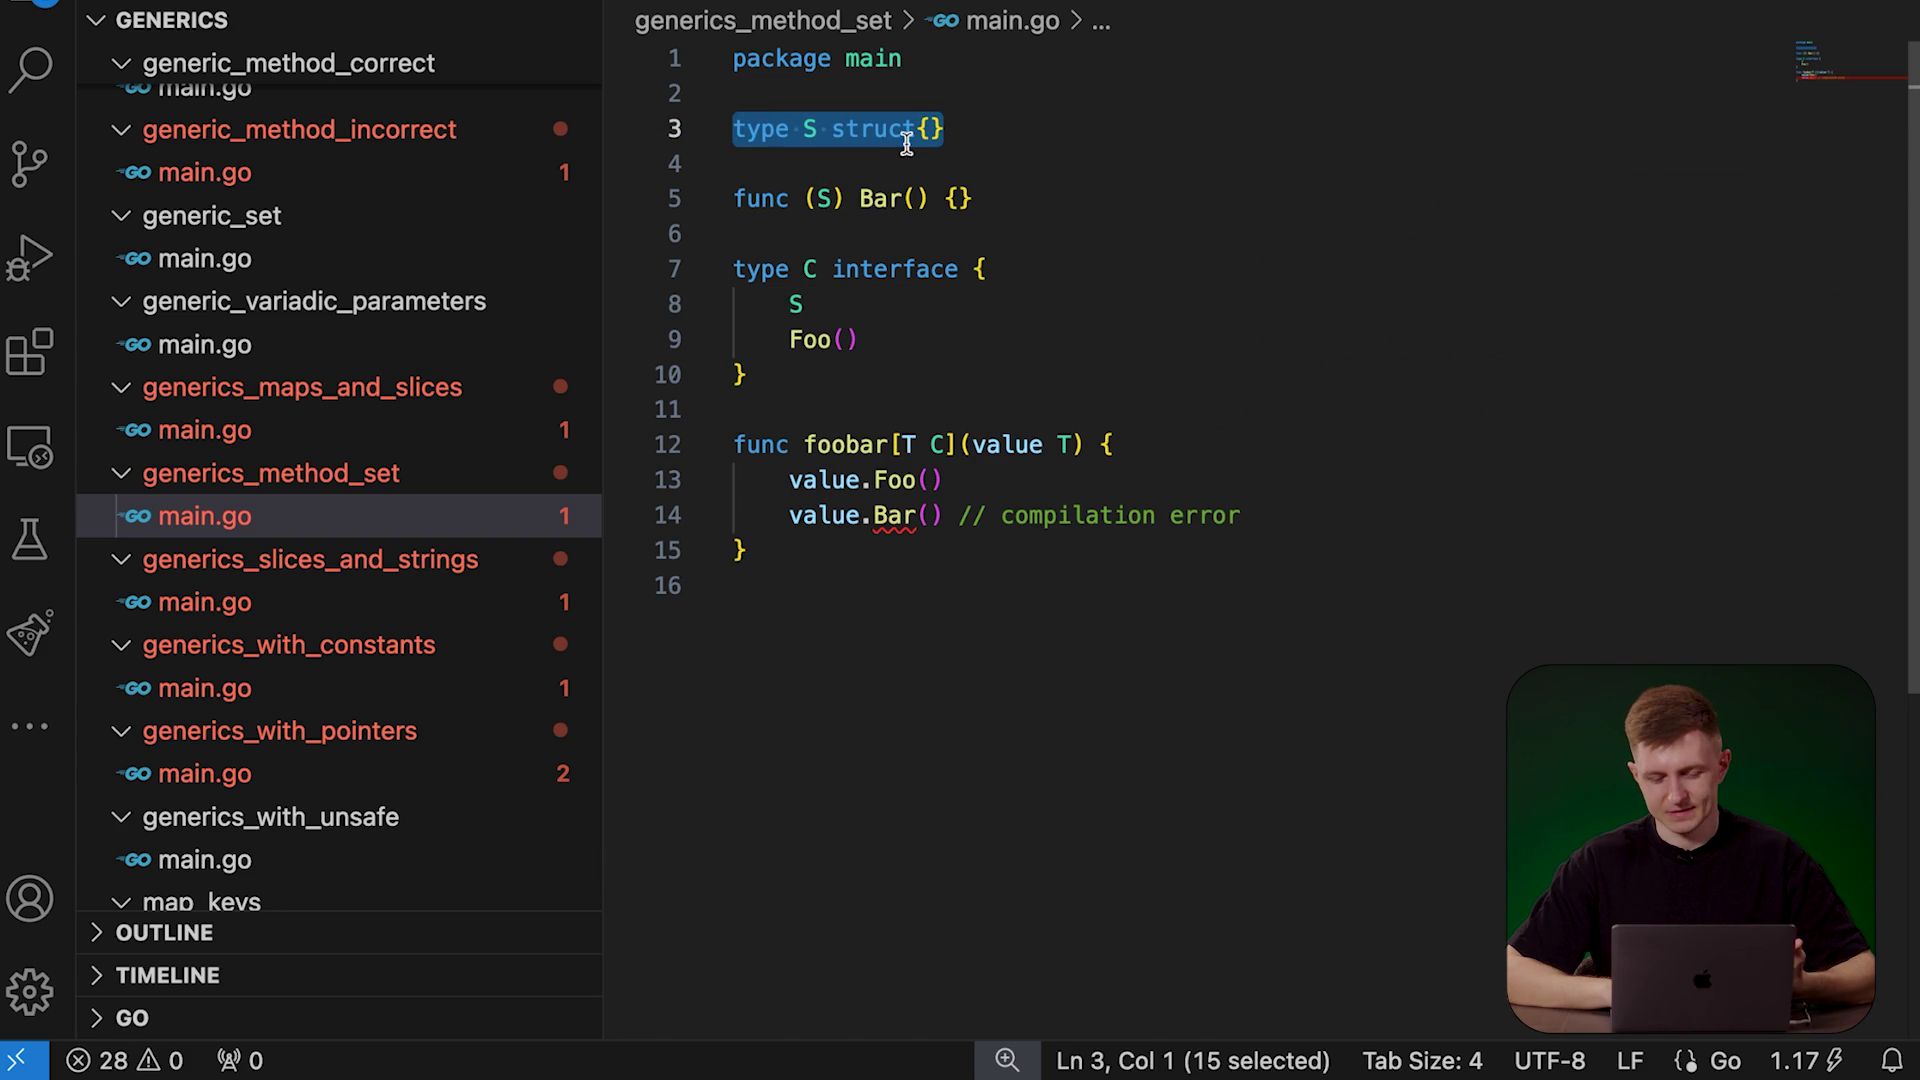The height and width of the screenshot is (1080, 1920).
Task: Change Tab Size: 4 indentation setting
Action: point(1422,1060)
